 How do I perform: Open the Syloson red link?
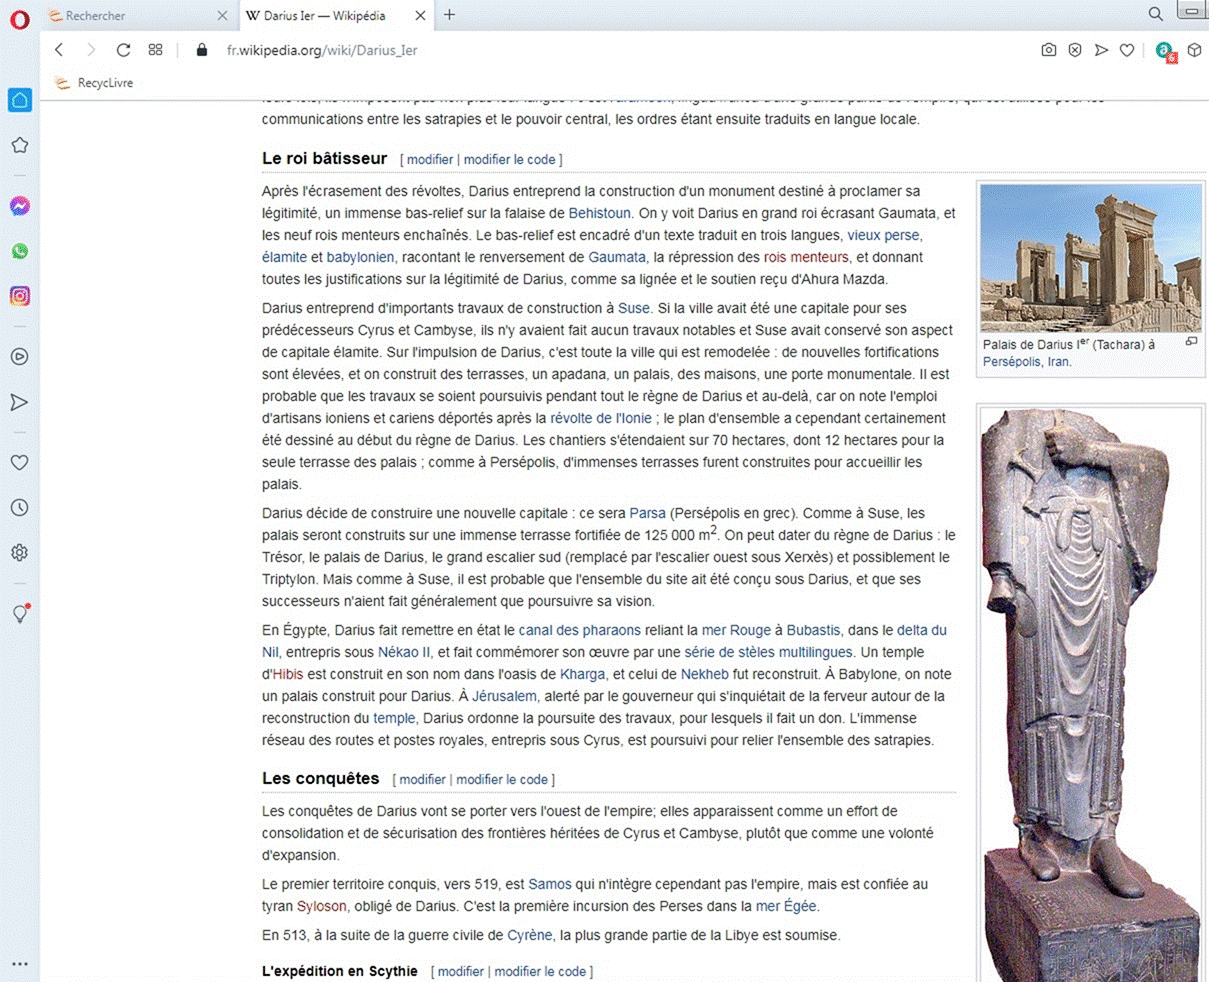pyautogui.click(x=321, y=906)
